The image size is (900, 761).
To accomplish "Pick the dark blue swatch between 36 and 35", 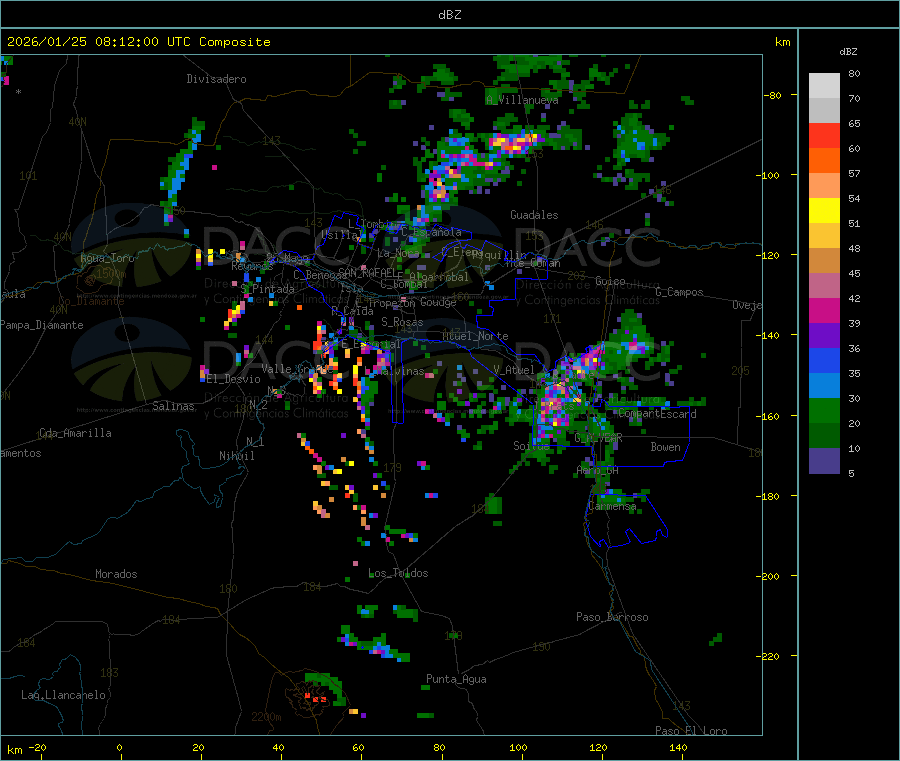I will [824, 360].
